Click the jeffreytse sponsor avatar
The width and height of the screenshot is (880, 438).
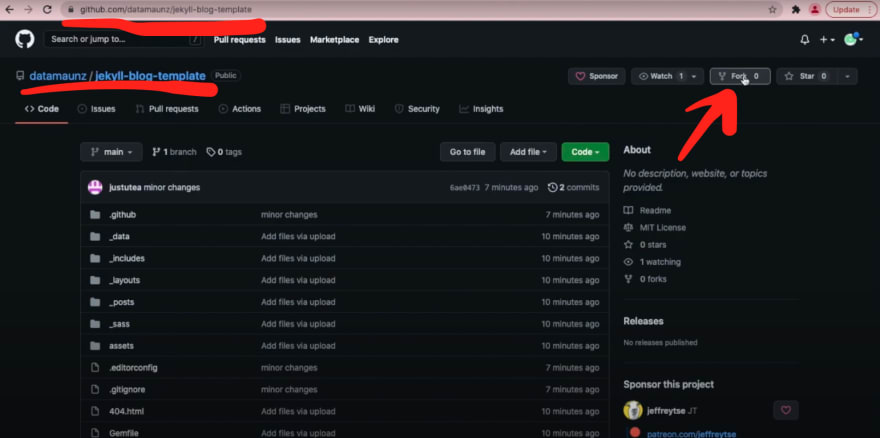[x=633, y=410]
